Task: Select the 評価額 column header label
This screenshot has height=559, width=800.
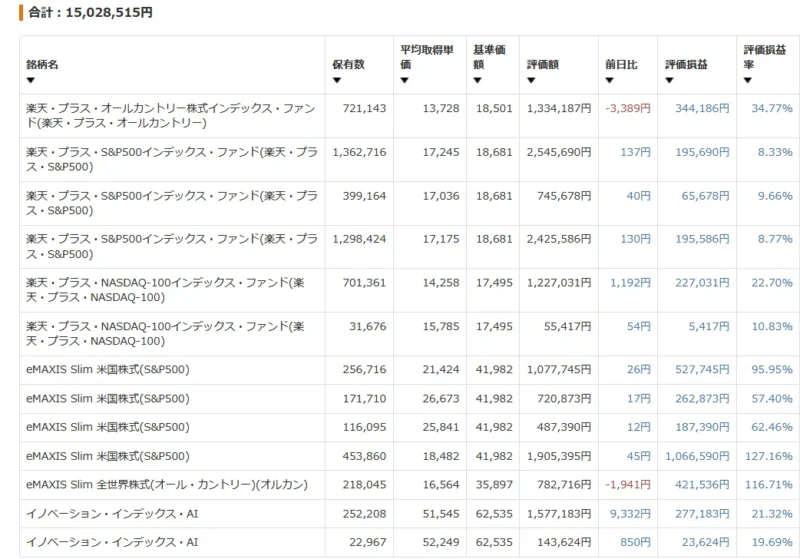Action: coord(543,65)
